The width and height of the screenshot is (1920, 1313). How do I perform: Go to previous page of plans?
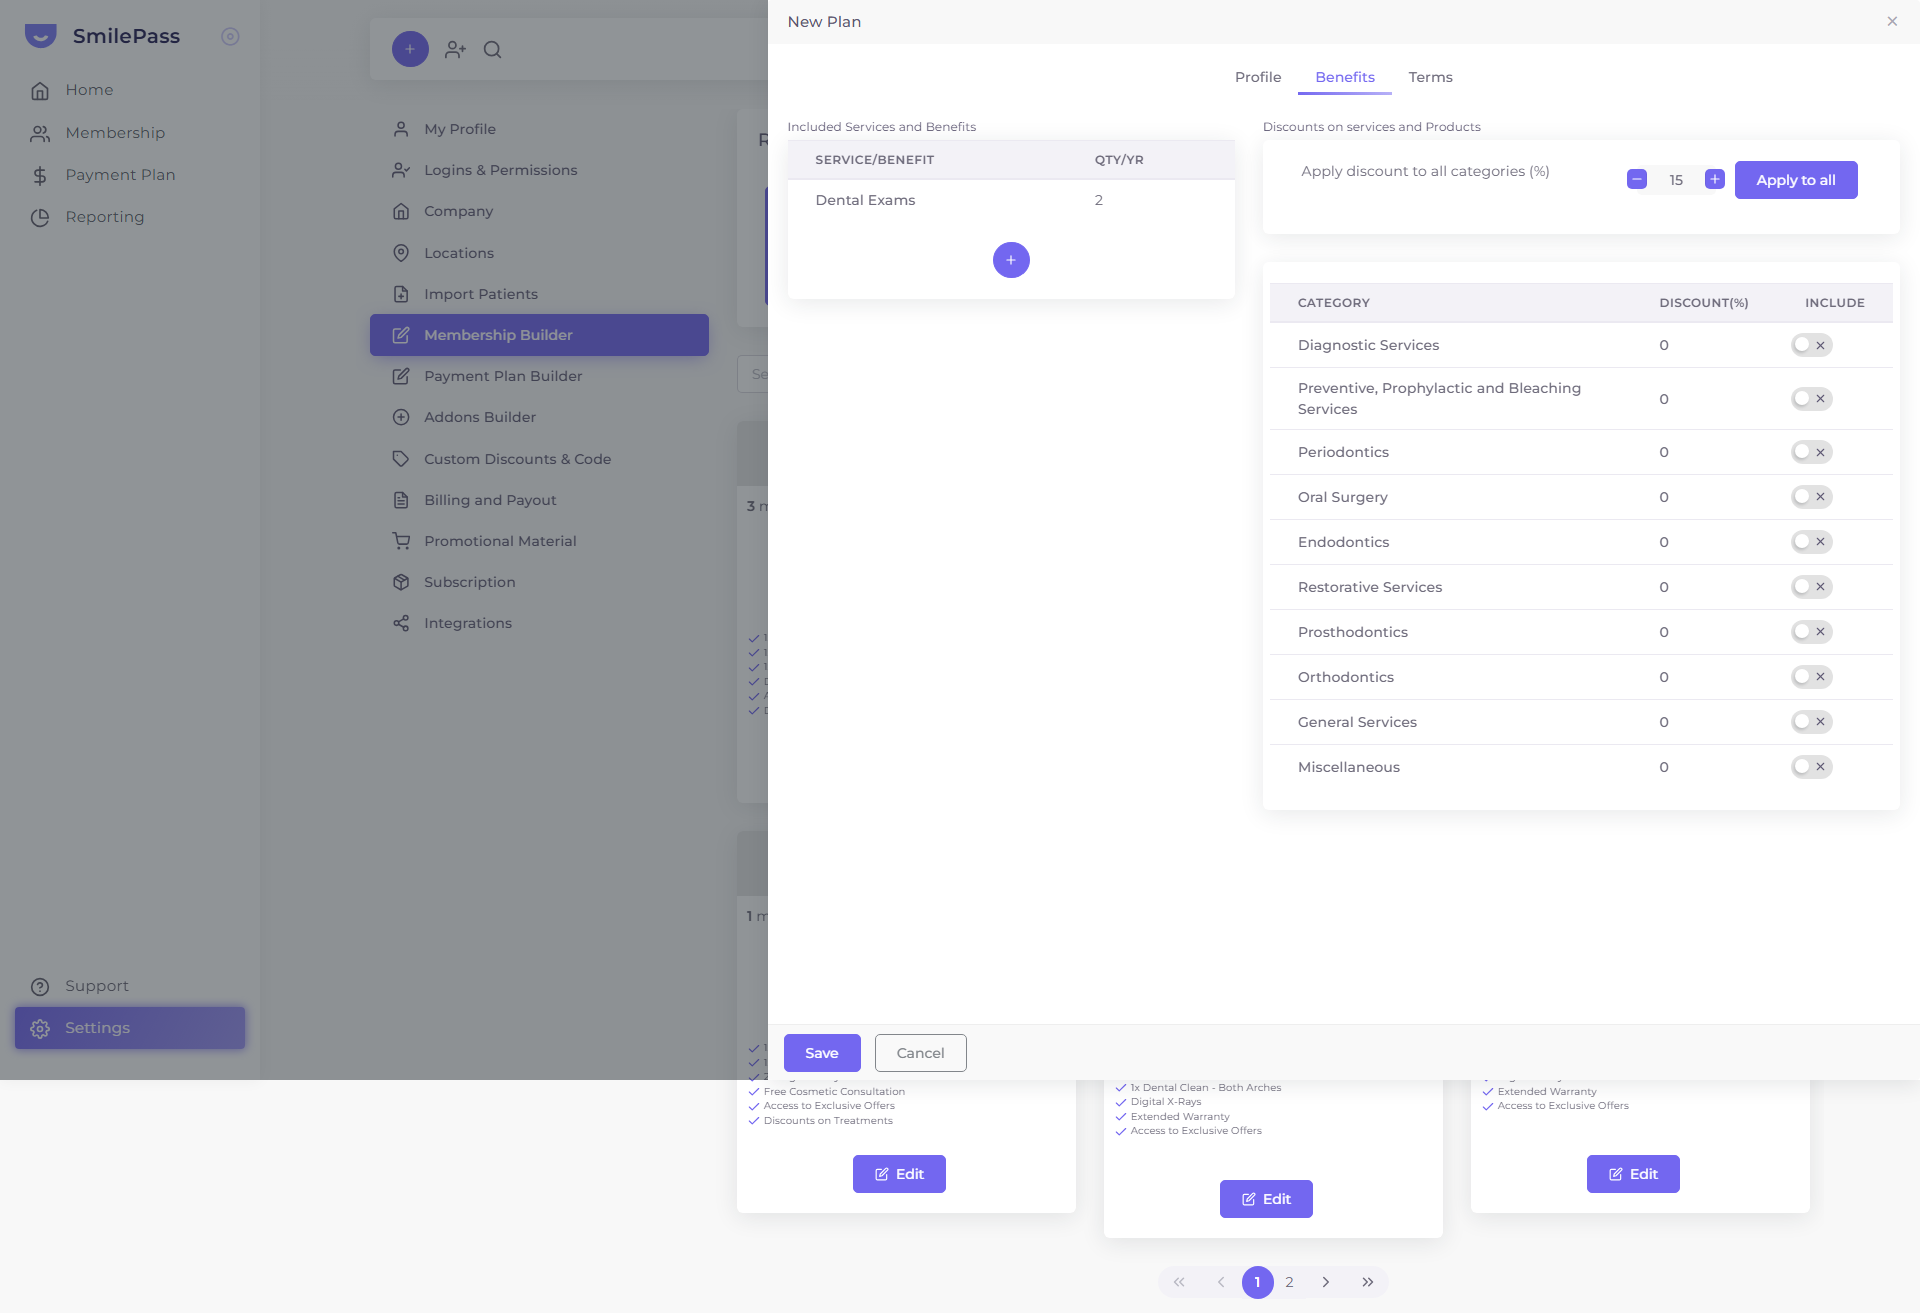[x=1220, y=1282]
